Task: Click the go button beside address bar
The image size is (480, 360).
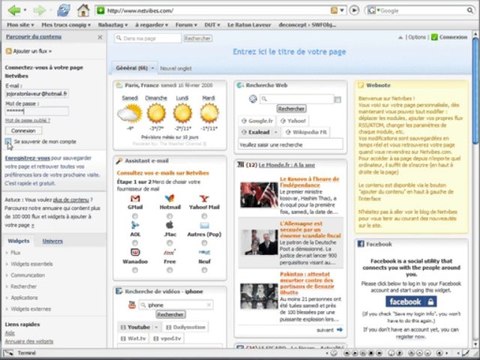Action: (x=354, y=11)
